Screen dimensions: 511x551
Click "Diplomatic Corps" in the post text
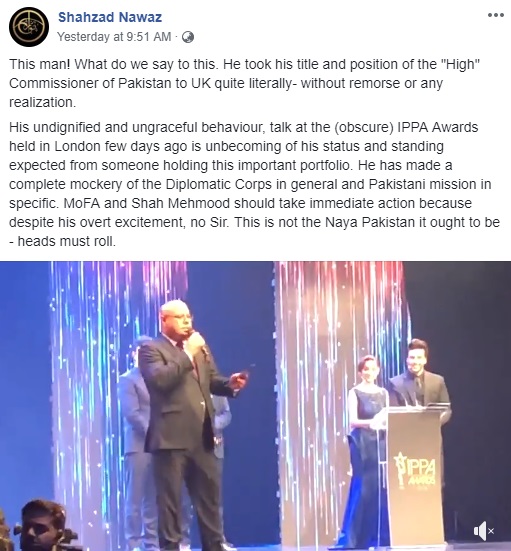pyautogui.click(x=219, y=184)
